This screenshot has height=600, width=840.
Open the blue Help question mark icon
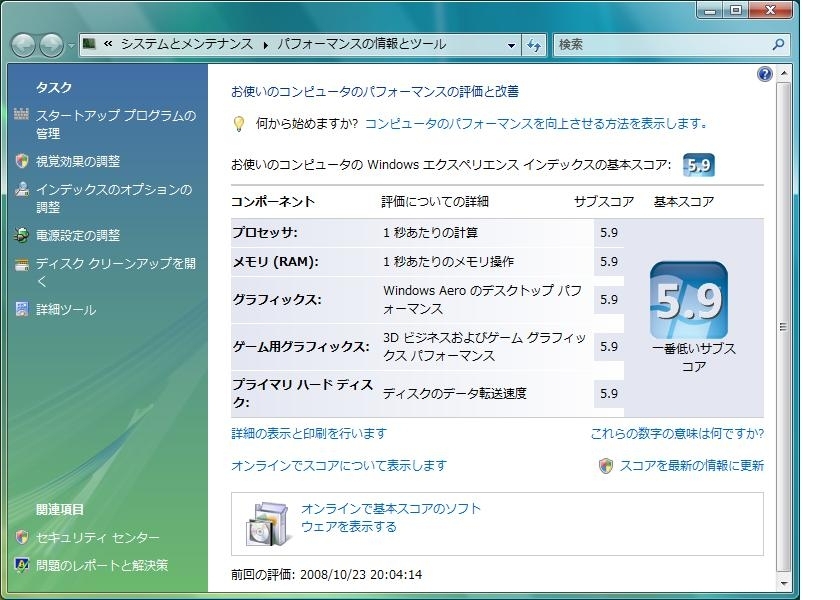(764, 74)
